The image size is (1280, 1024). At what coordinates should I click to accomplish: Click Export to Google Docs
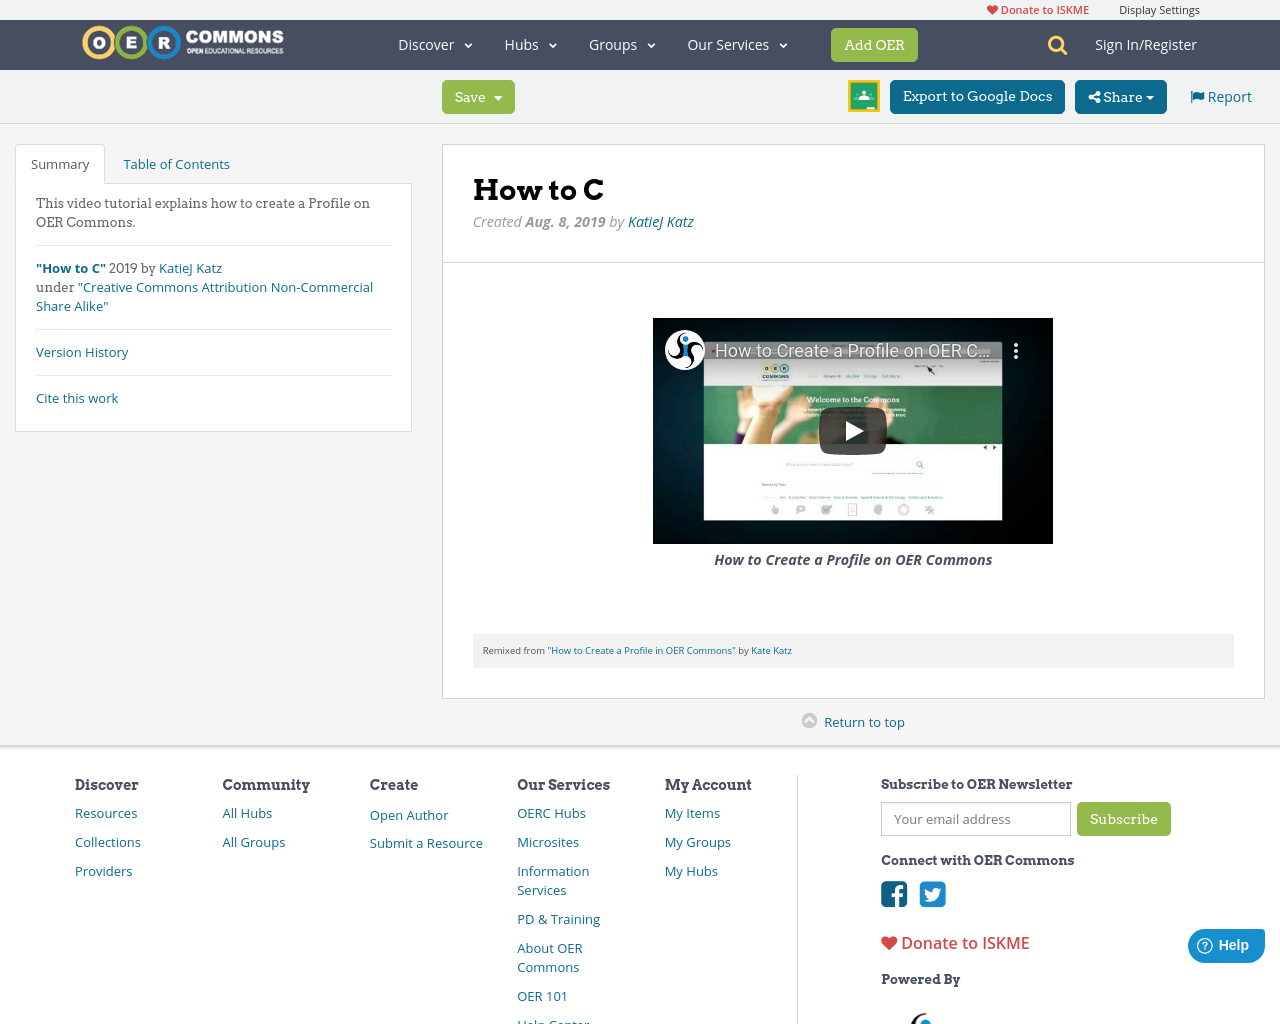coord(977,96)
